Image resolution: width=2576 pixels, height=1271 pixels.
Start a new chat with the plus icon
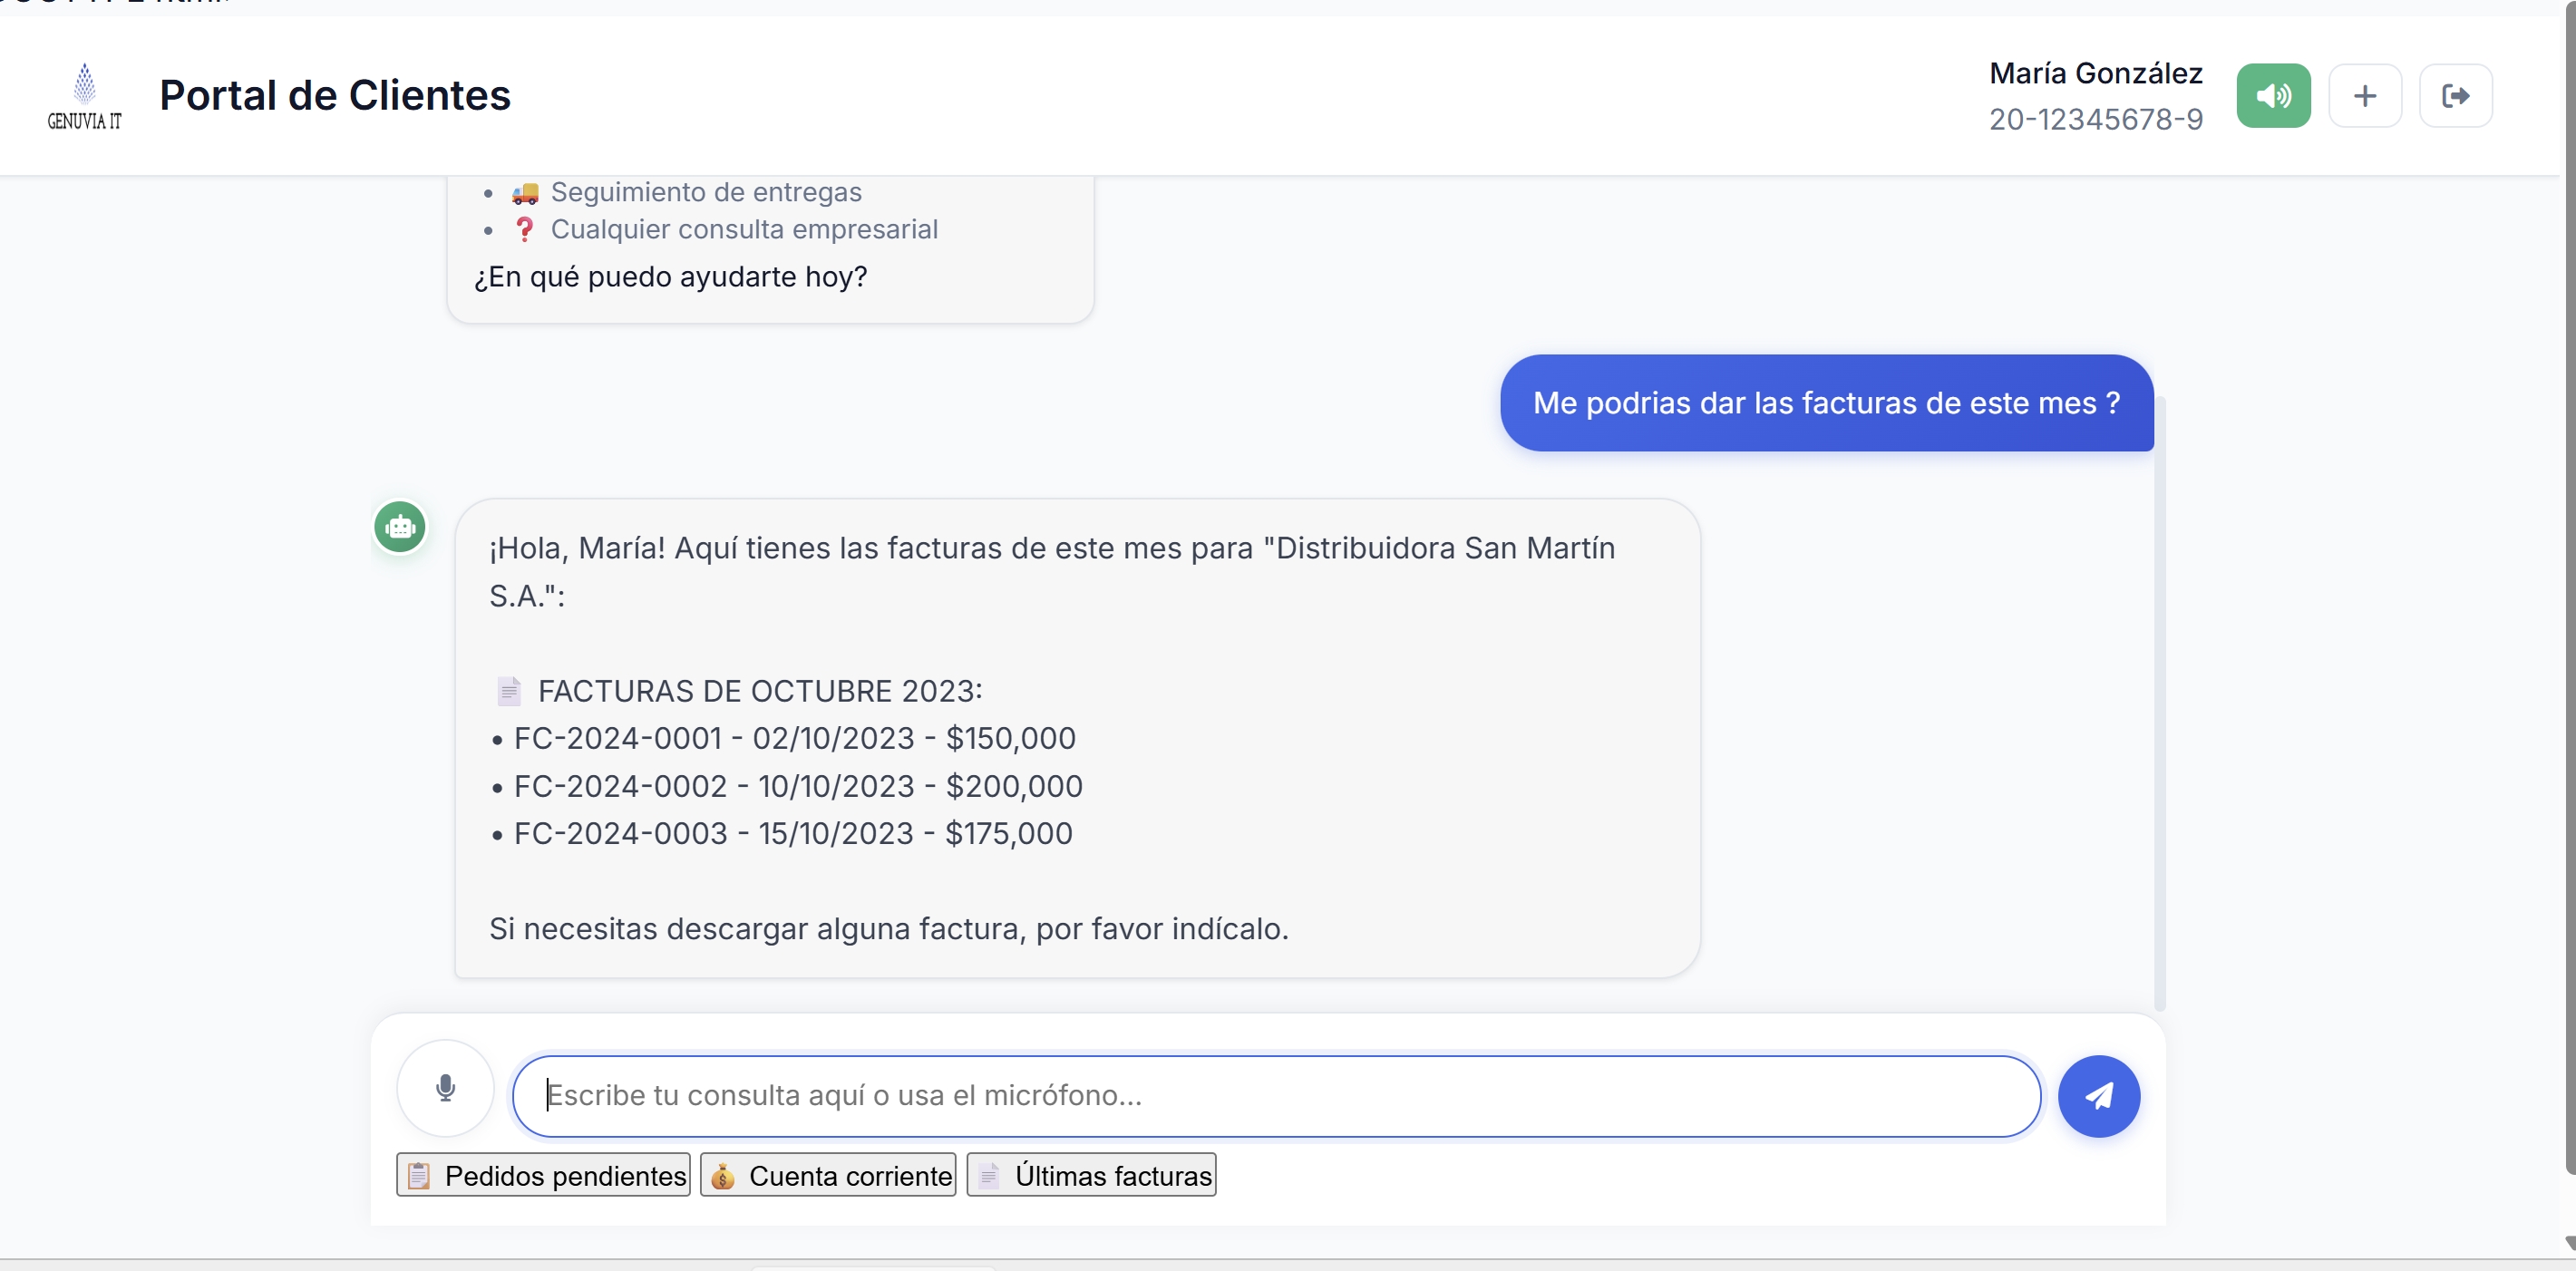[x=2366, y=95]
